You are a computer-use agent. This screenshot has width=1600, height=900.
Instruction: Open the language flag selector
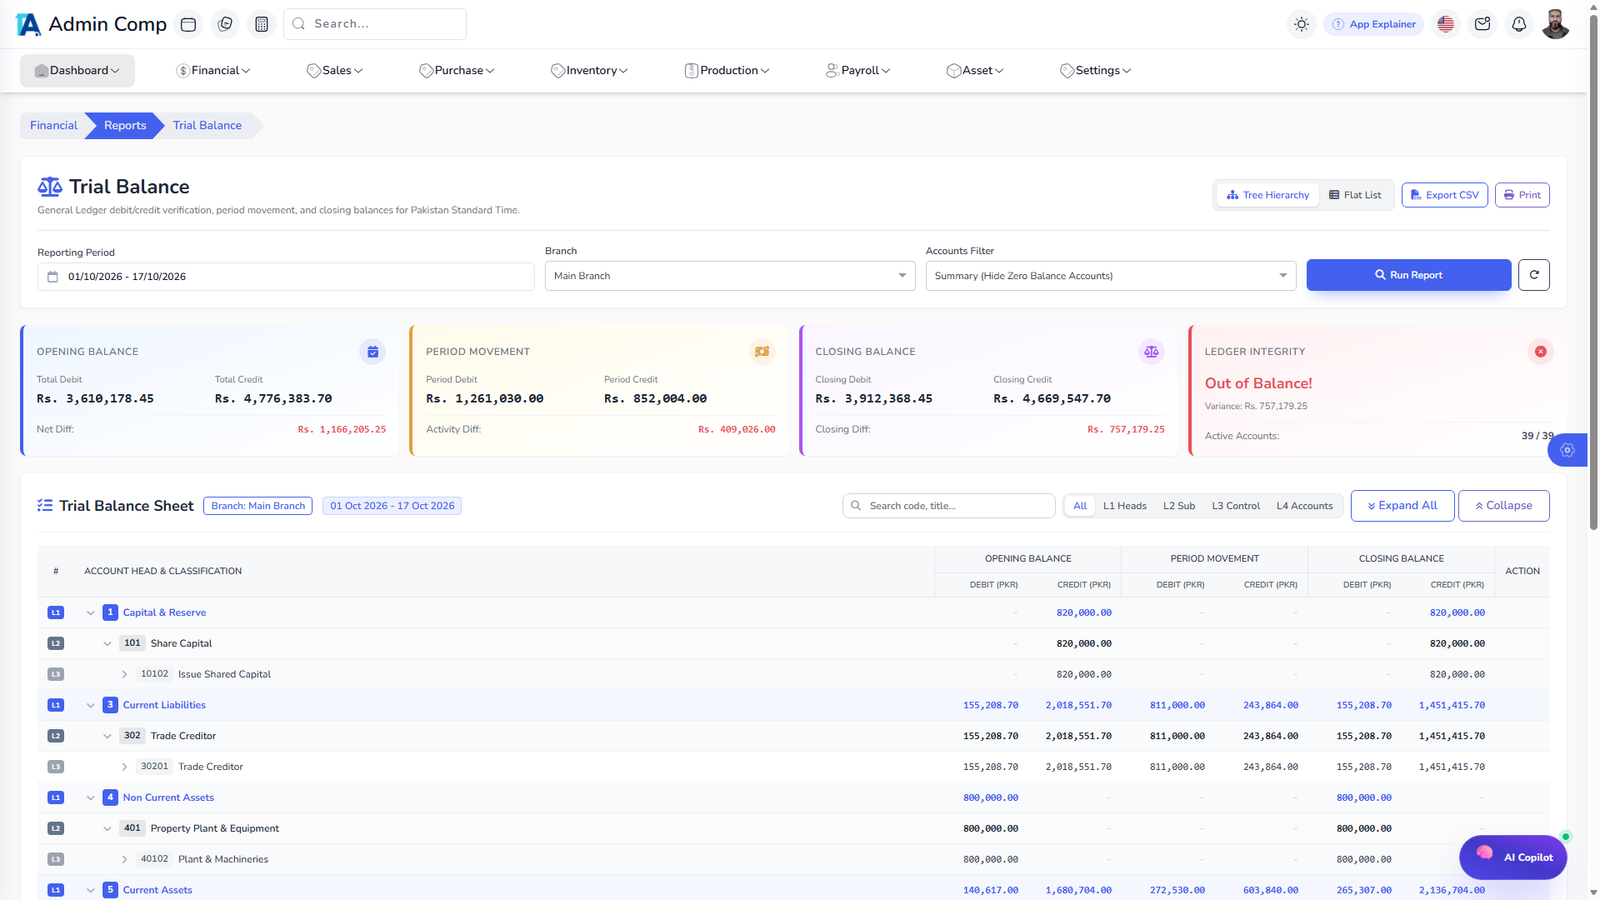click(1445, 24)
